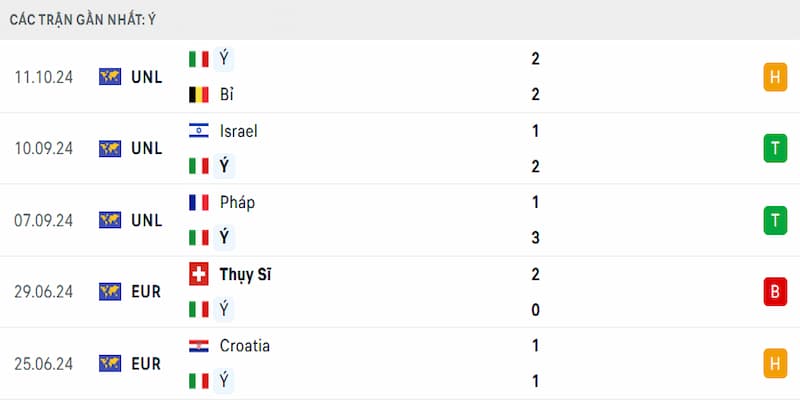Click the UNL competition icon for 10.09.24
This screenshot has width=800, height=400.
coord(110,148)
